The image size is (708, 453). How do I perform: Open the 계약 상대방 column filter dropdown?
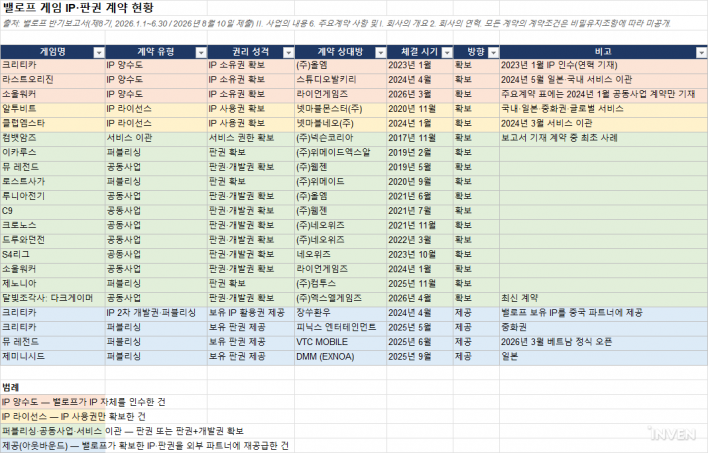[381, 53]
